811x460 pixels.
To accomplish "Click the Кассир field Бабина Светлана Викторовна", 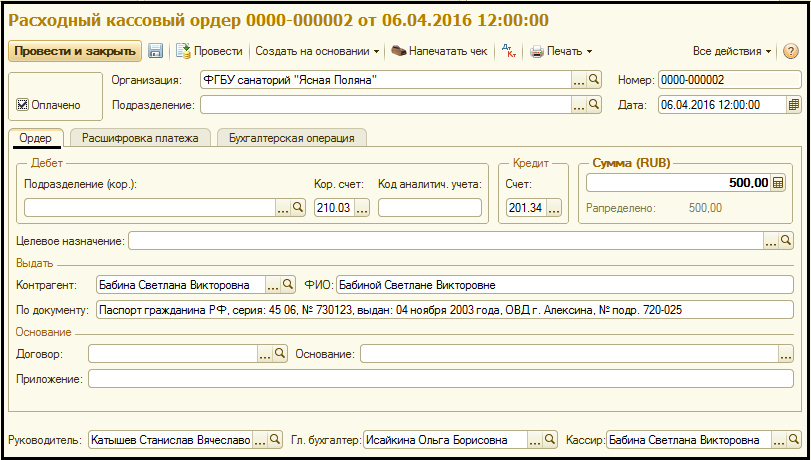I will pyautogui.click(x=689, y=440).
